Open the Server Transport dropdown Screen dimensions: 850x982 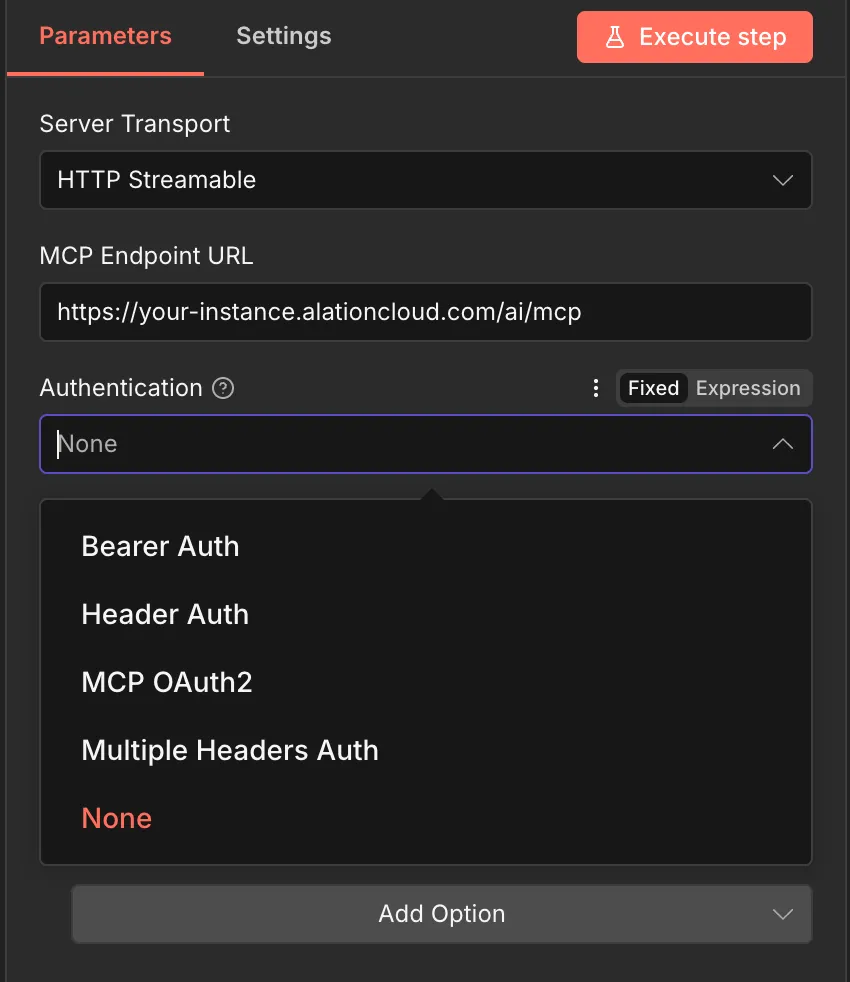[425, 180]
